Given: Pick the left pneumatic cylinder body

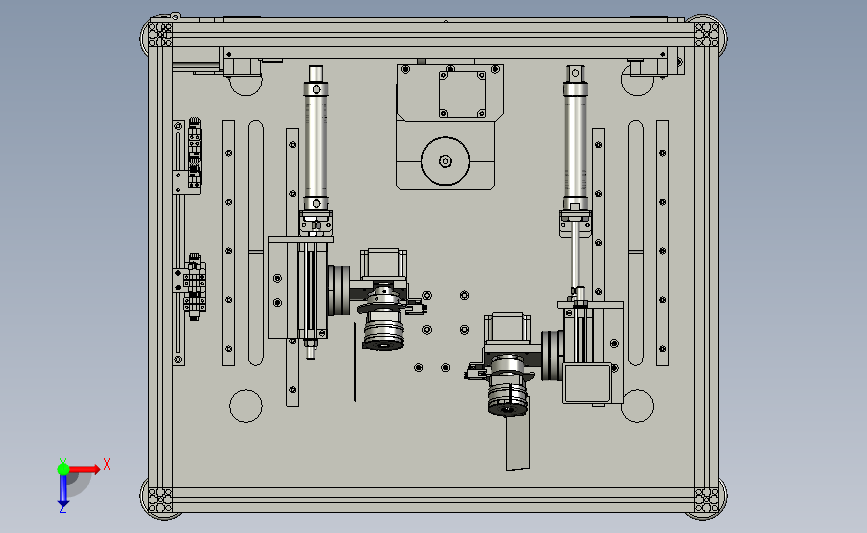Looking at the screenshot, I should tap(316, 147).
